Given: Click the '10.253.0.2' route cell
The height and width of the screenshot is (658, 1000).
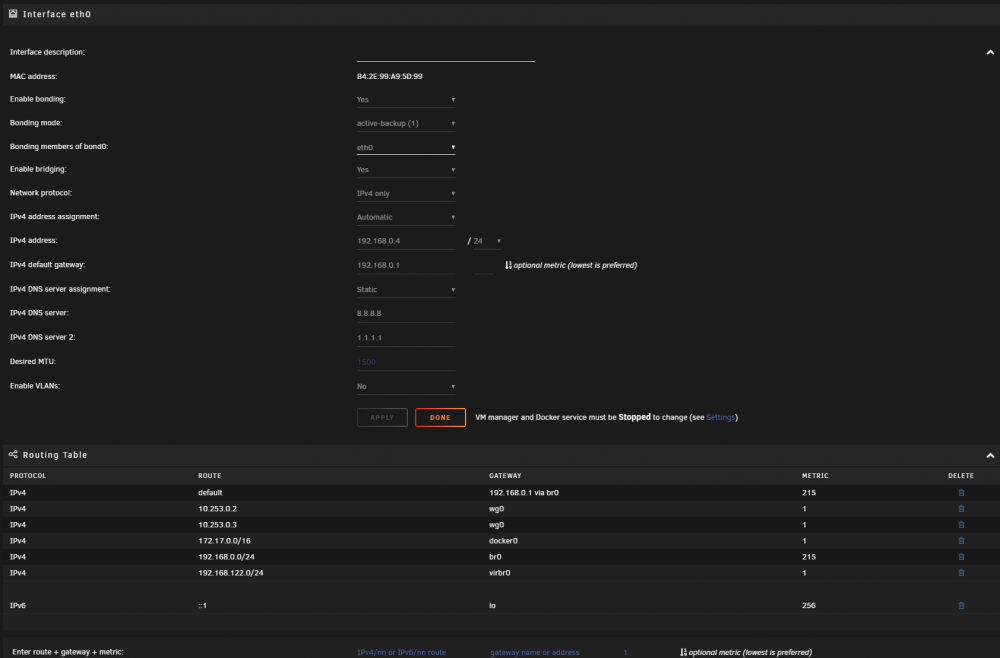Looking at the screenshot, I should [x=217, y=509].
